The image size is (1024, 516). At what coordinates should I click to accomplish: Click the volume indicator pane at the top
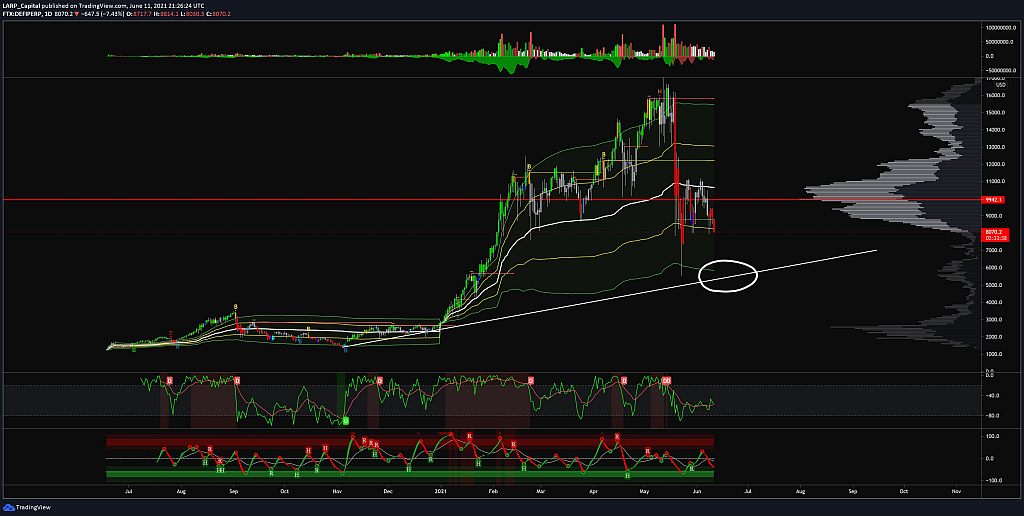coord(411,49)
